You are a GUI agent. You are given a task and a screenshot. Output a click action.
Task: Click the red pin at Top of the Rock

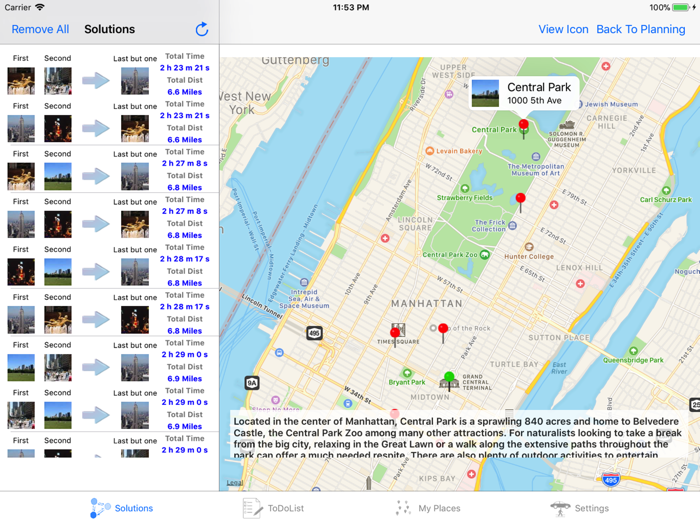coord(443,329)
